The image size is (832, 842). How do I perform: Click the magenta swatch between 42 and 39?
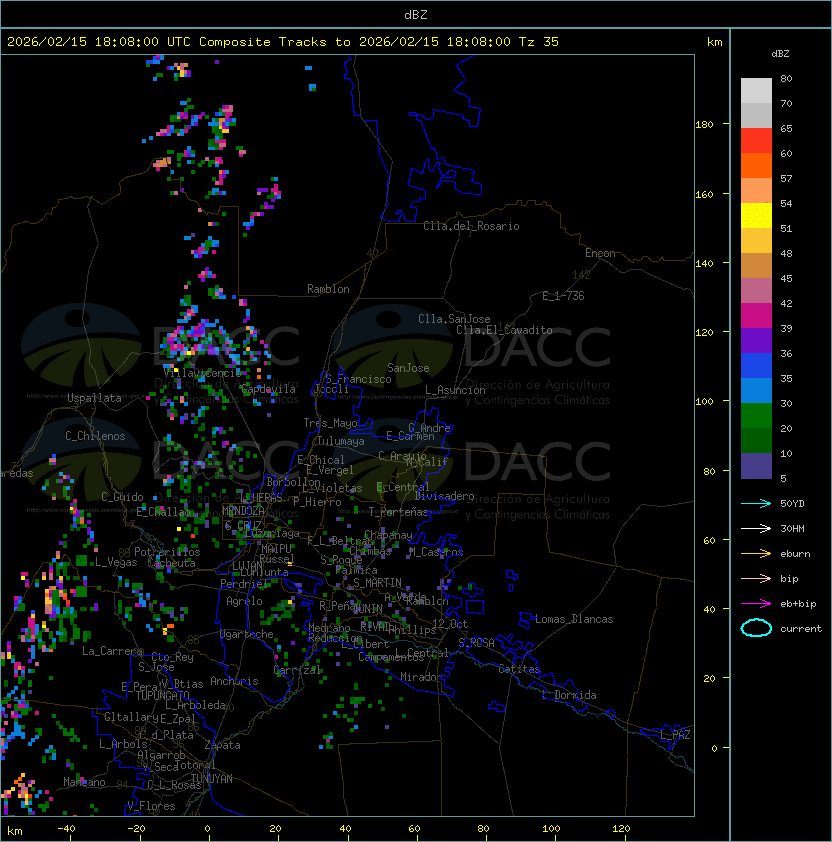tap(756, 315)
